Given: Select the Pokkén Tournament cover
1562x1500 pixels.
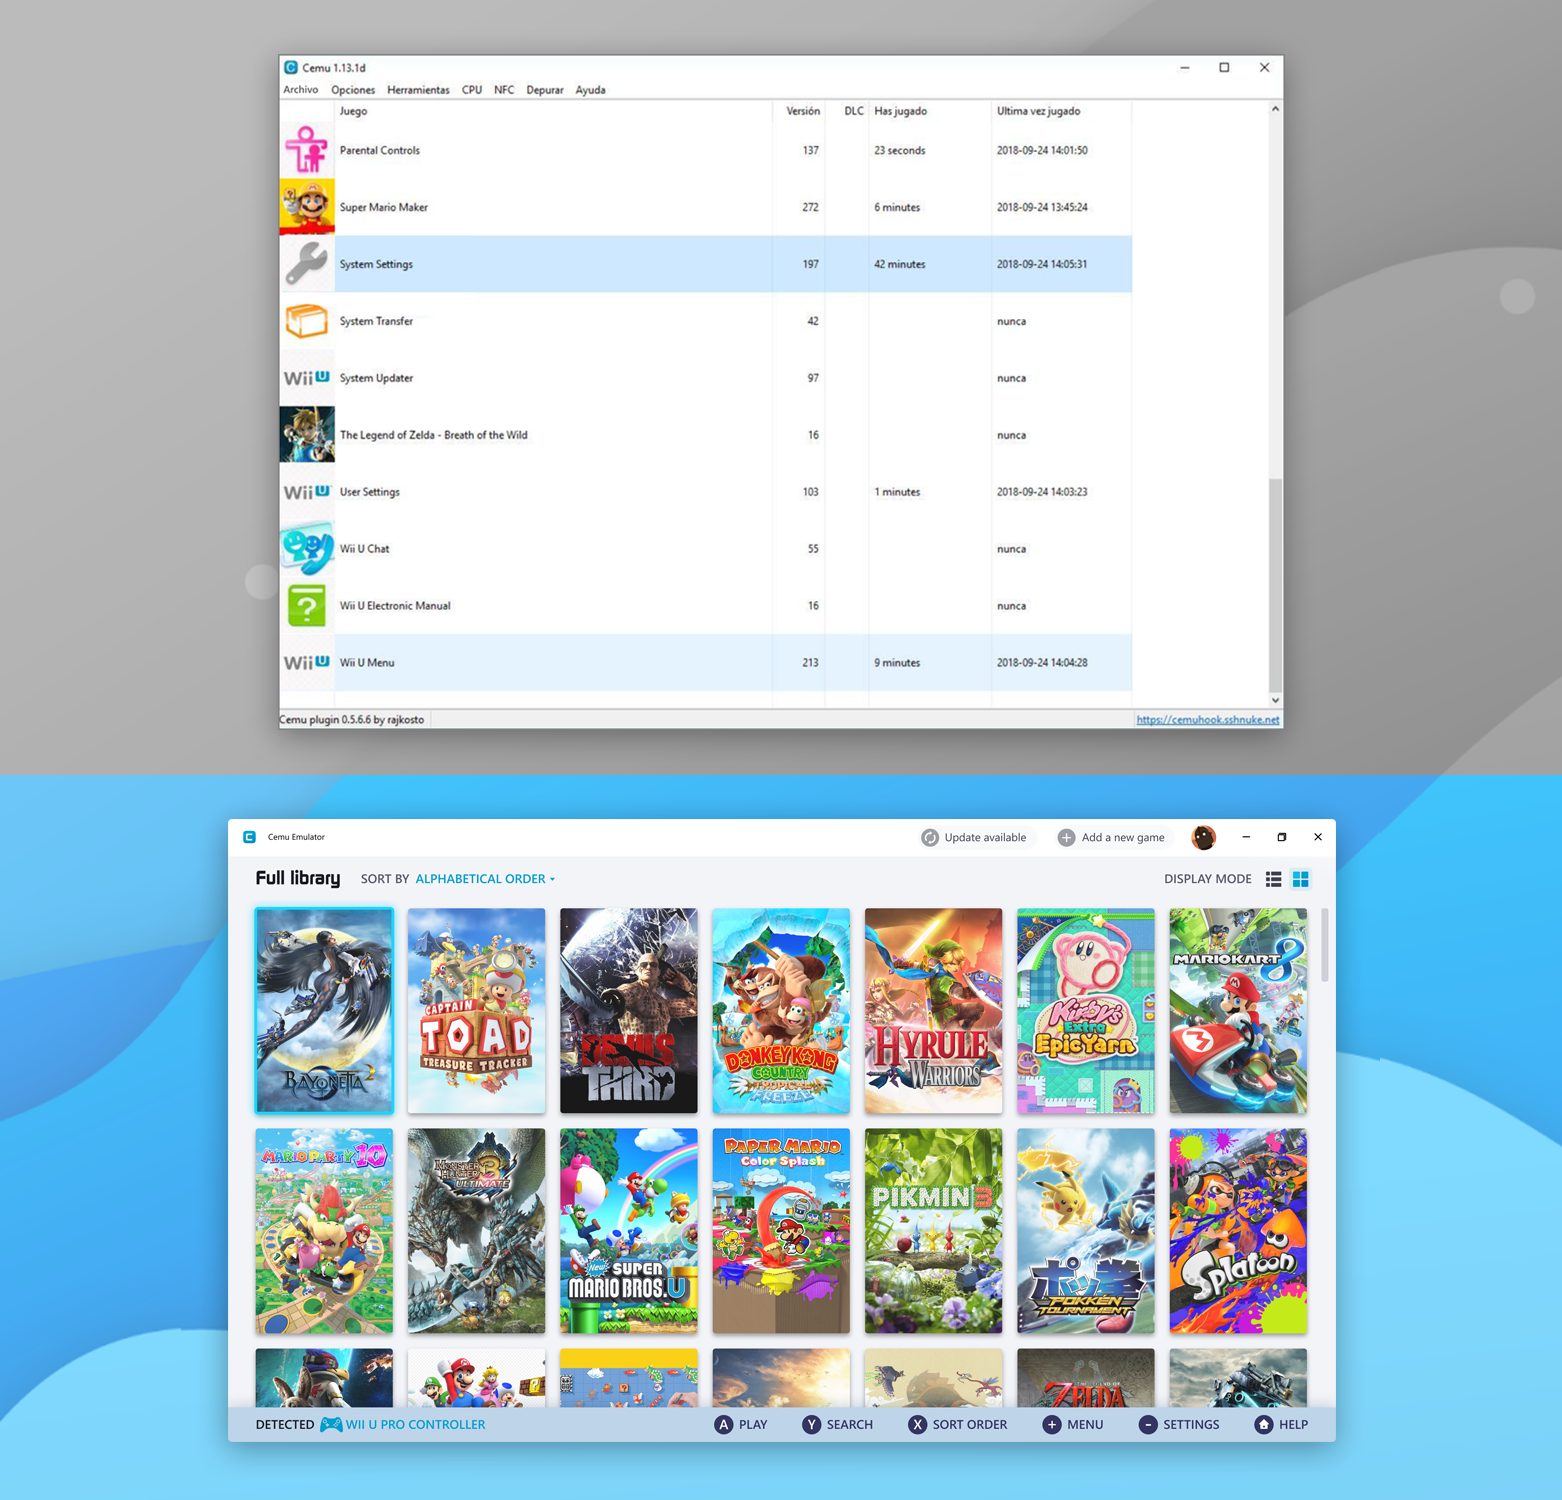Looking at the screenshot, I should (x=1086, y=1231).
